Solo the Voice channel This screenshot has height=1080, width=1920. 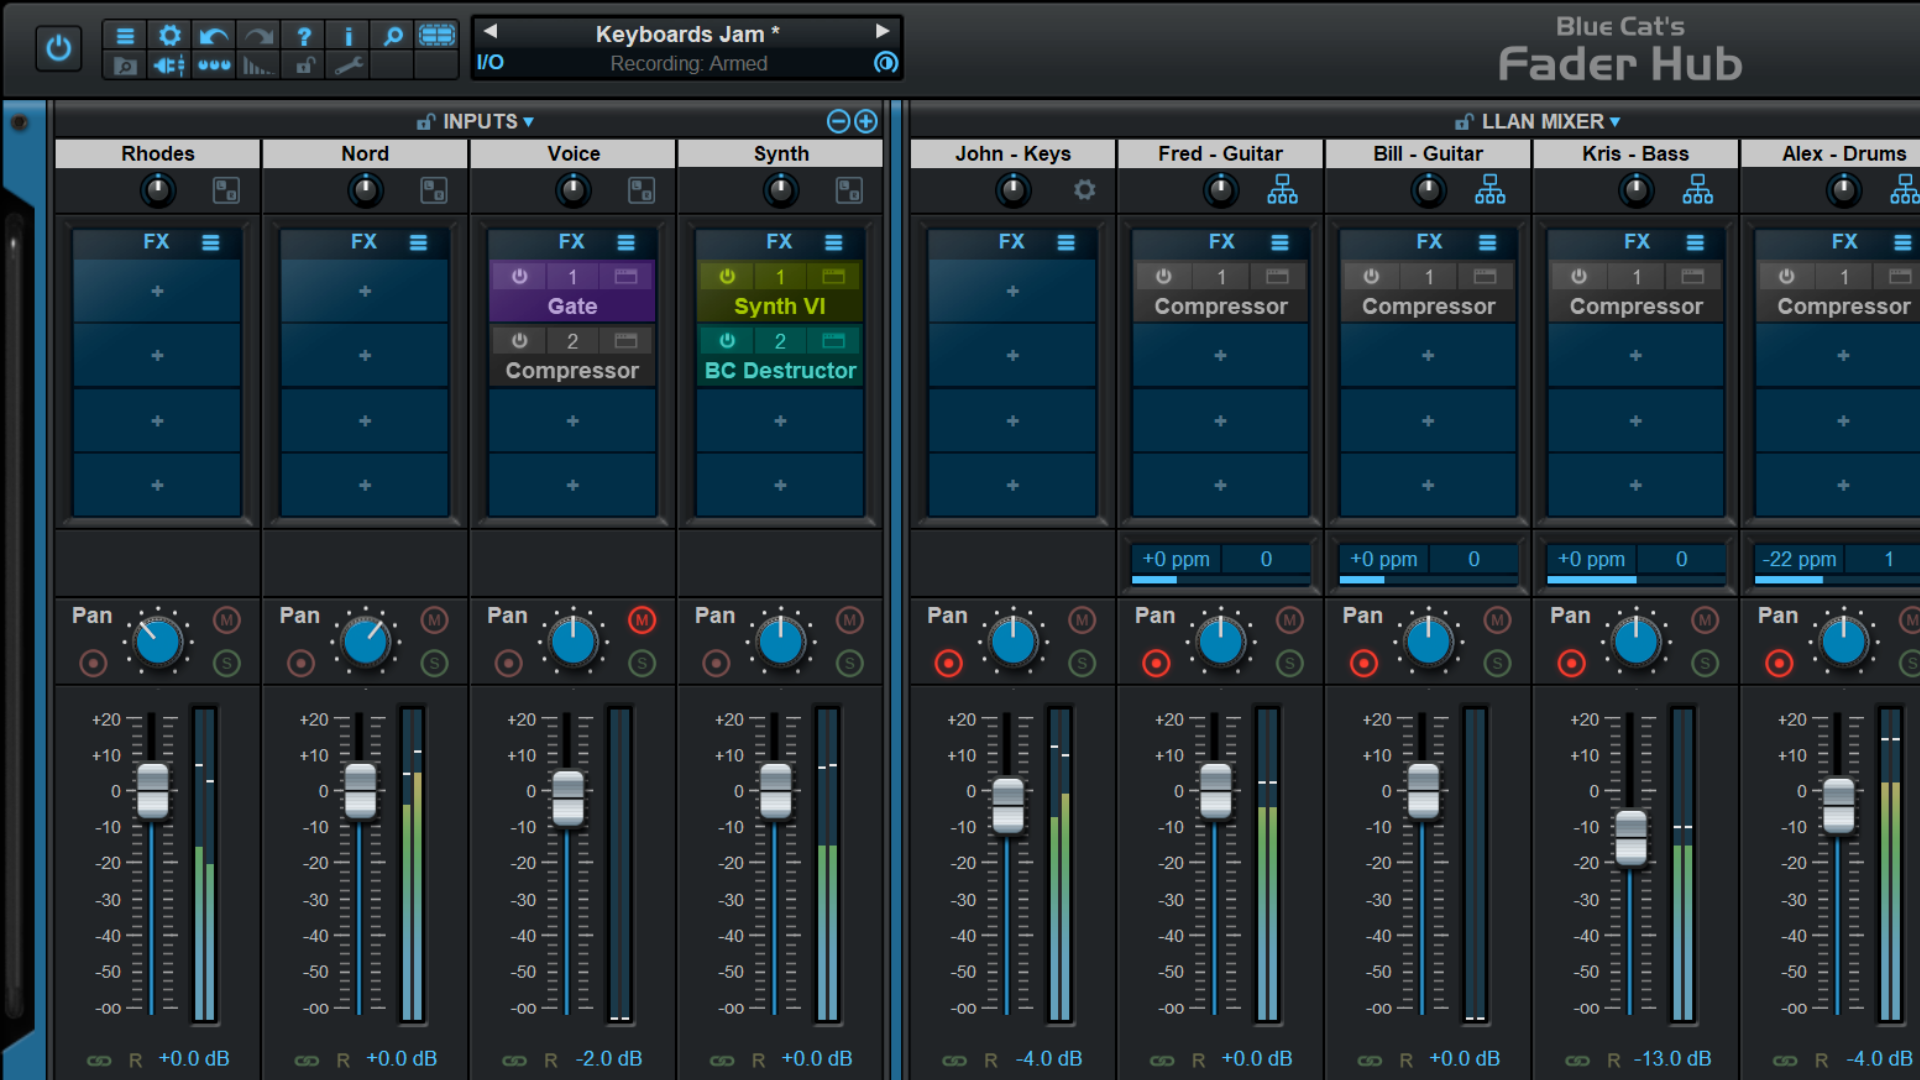[643, 662]
